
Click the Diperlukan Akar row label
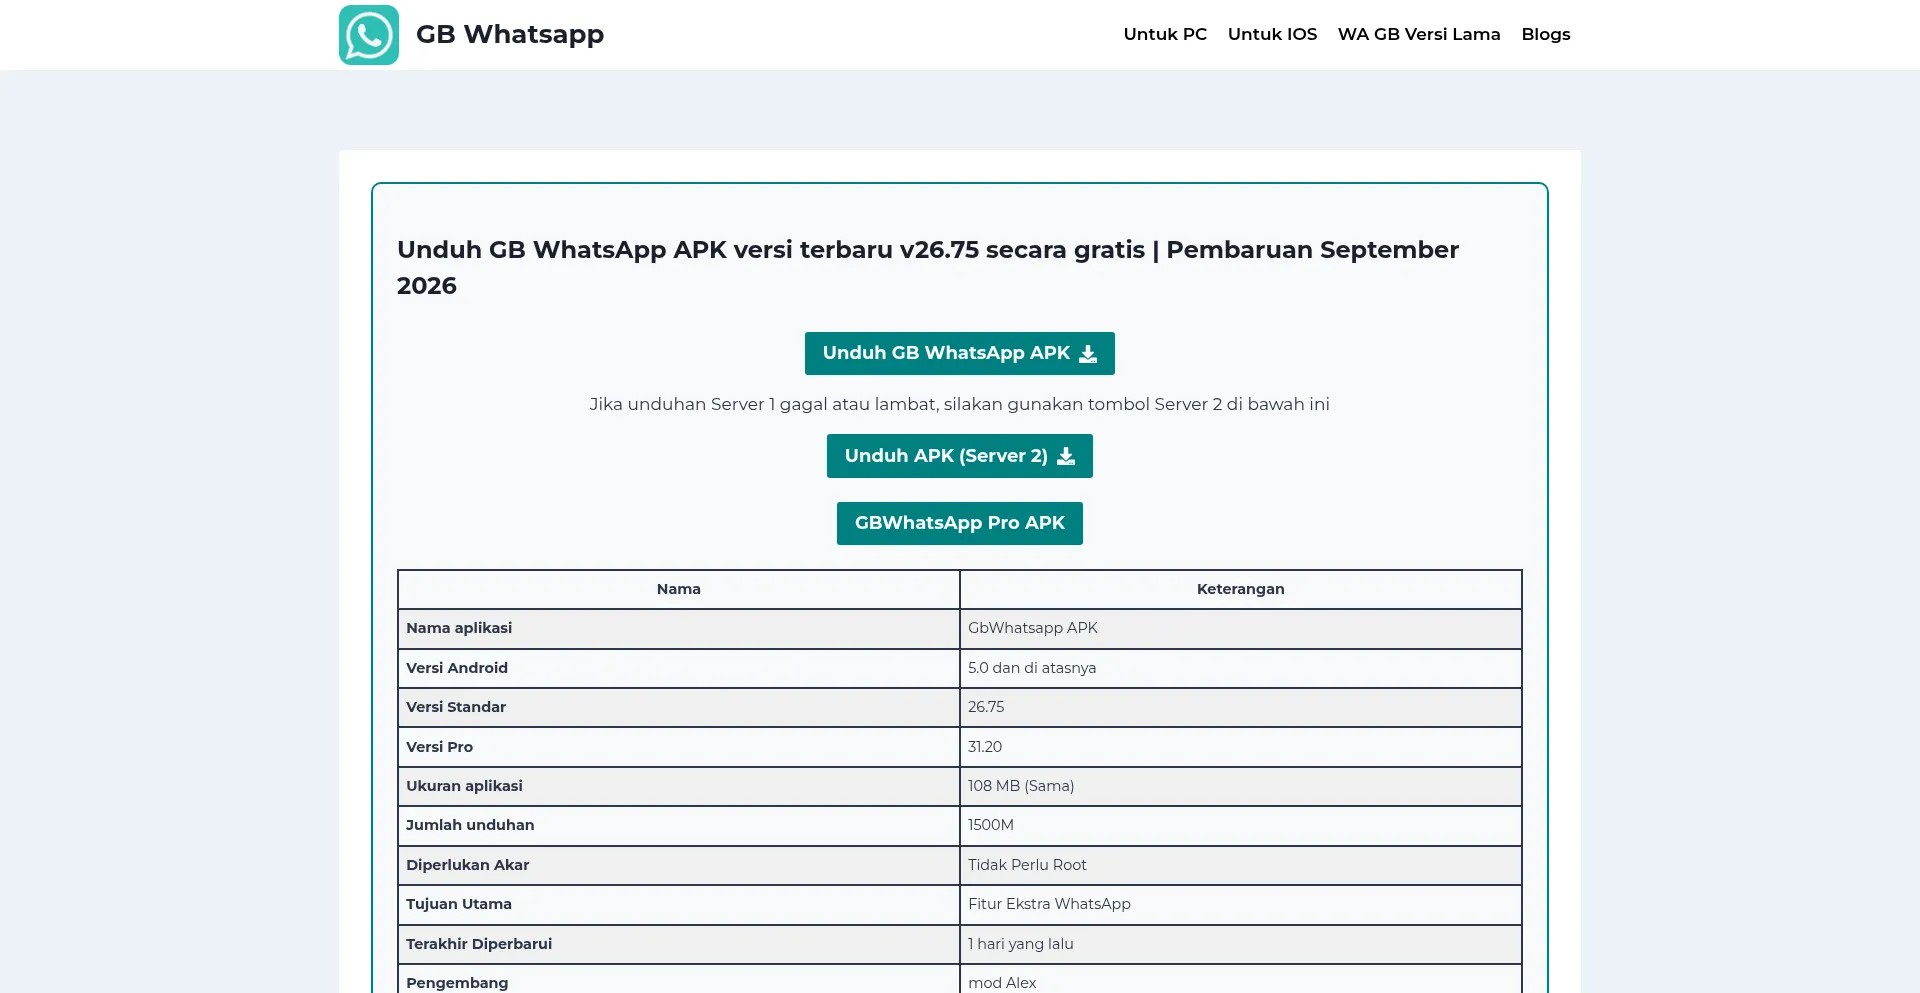tap(468, 865)
